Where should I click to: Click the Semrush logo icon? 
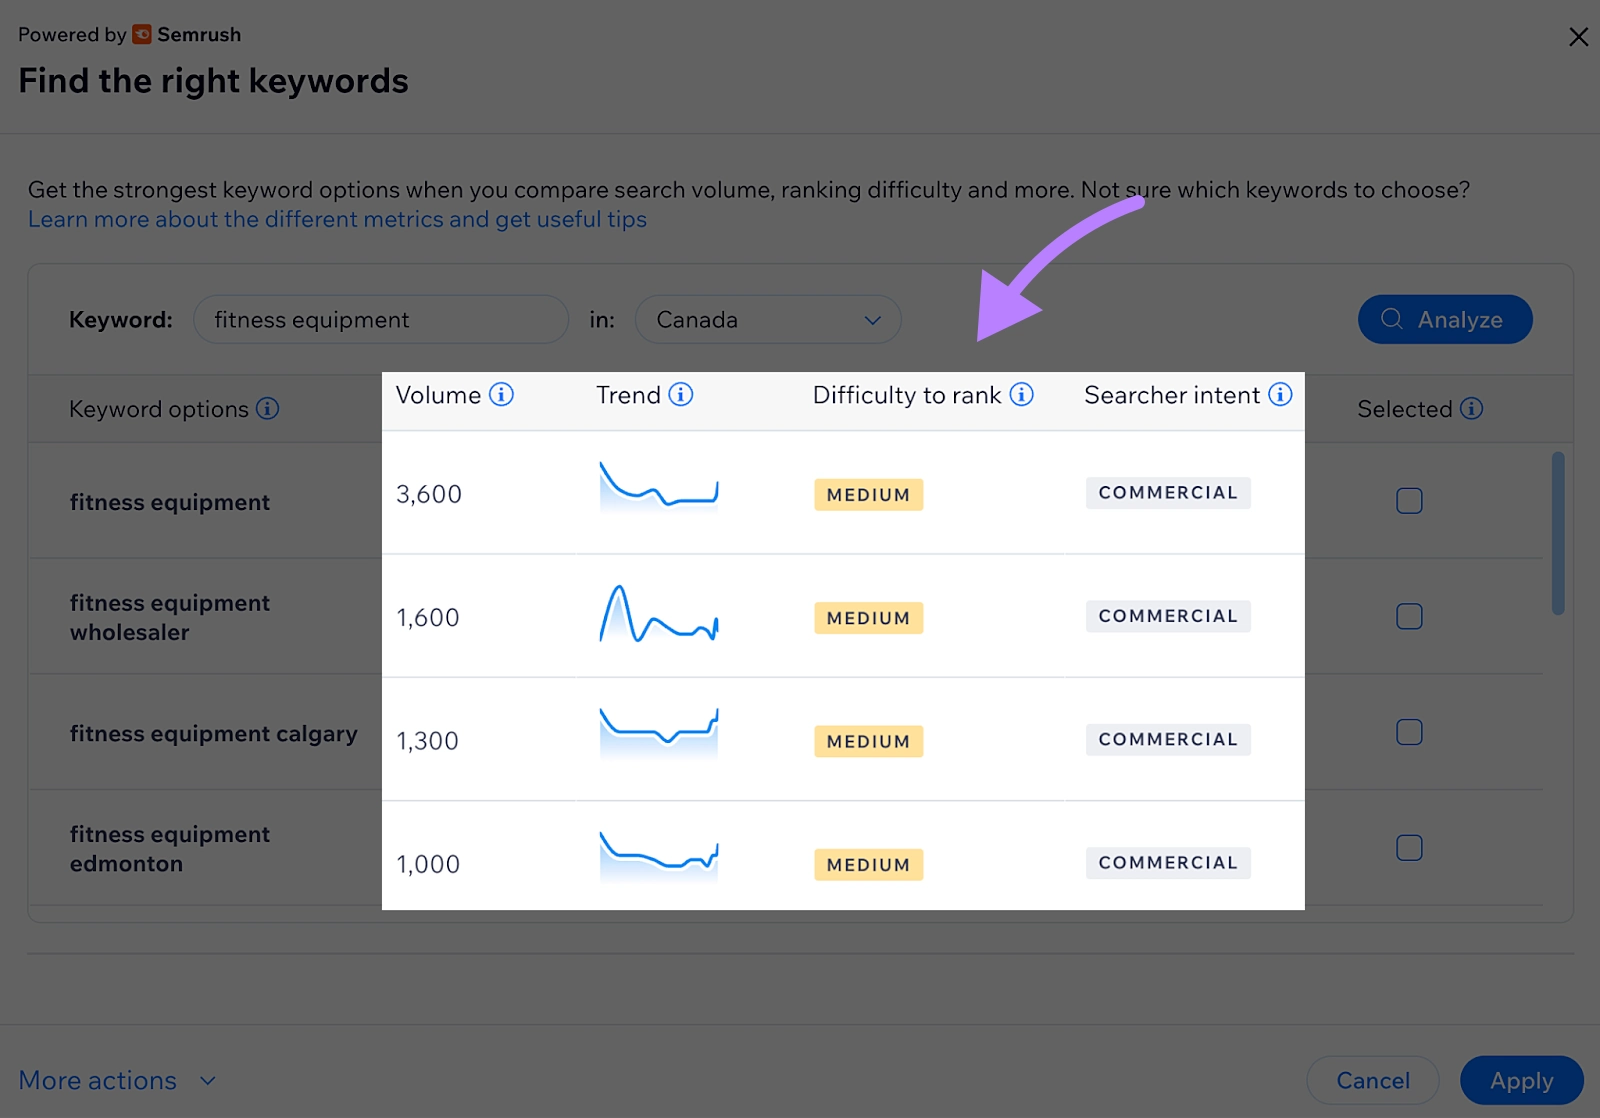click(x=142, y=35)
